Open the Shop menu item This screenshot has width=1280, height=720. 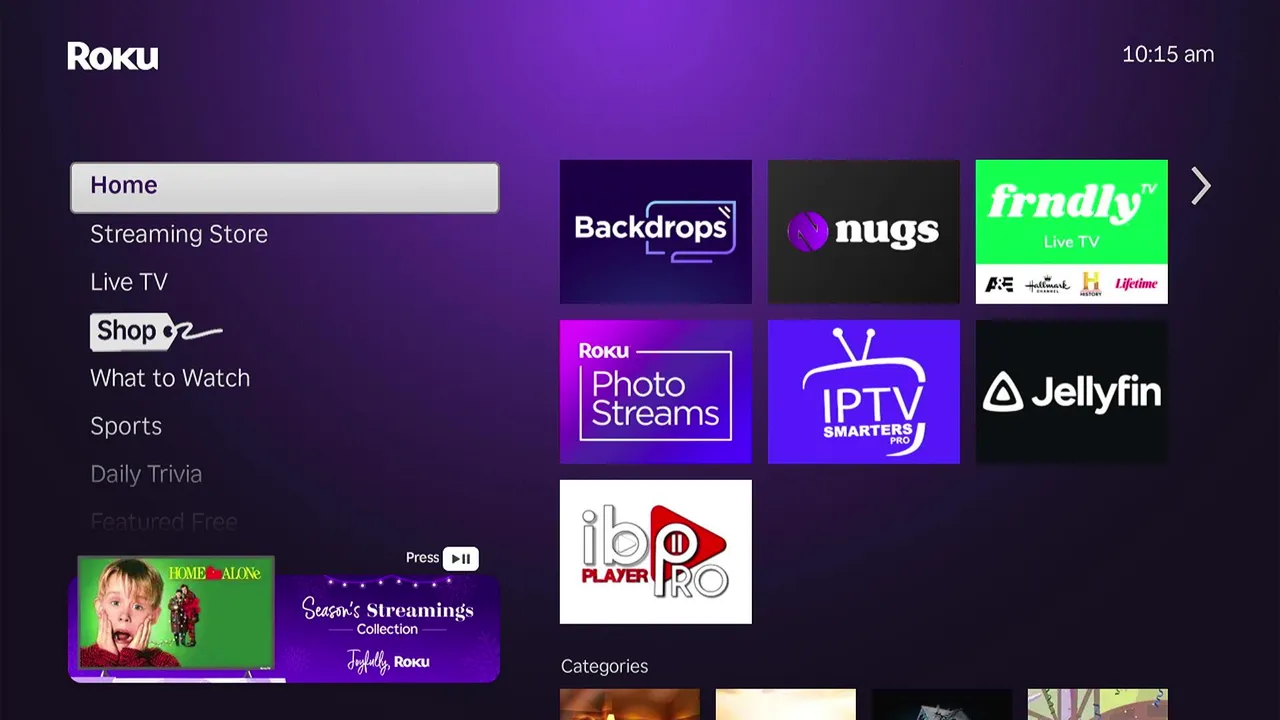(x=155, y=331)
